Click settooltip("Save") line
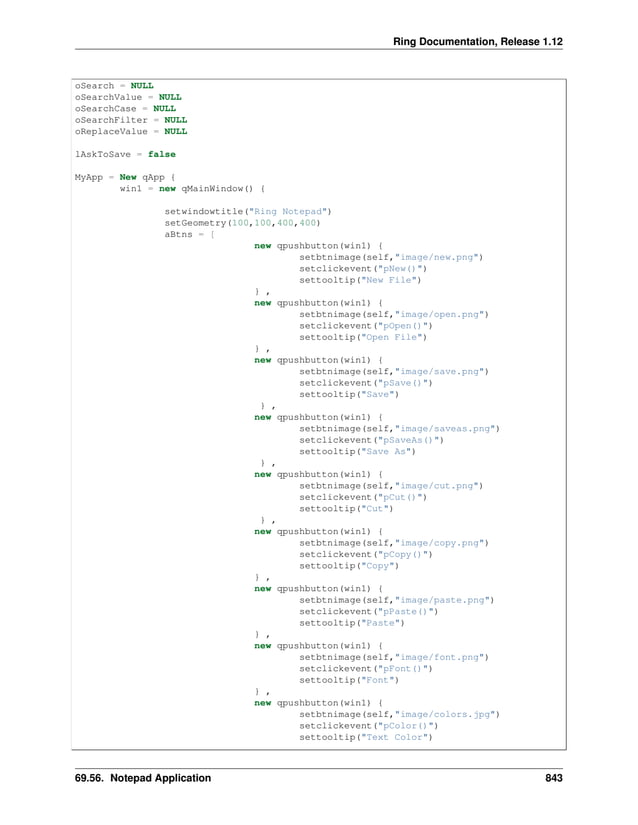This screenshot has height=825, width=638. (x=349, y=394)
